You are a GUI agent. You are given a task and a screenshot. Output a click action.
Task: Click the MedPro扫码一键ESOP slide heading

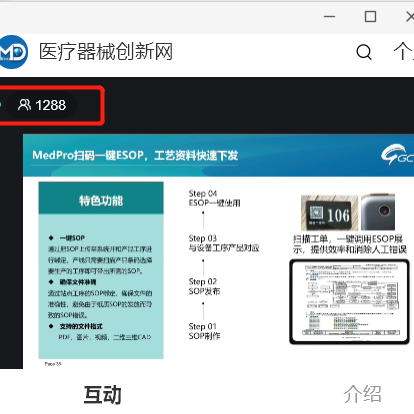pyautogui.click(x=135, y=155)
